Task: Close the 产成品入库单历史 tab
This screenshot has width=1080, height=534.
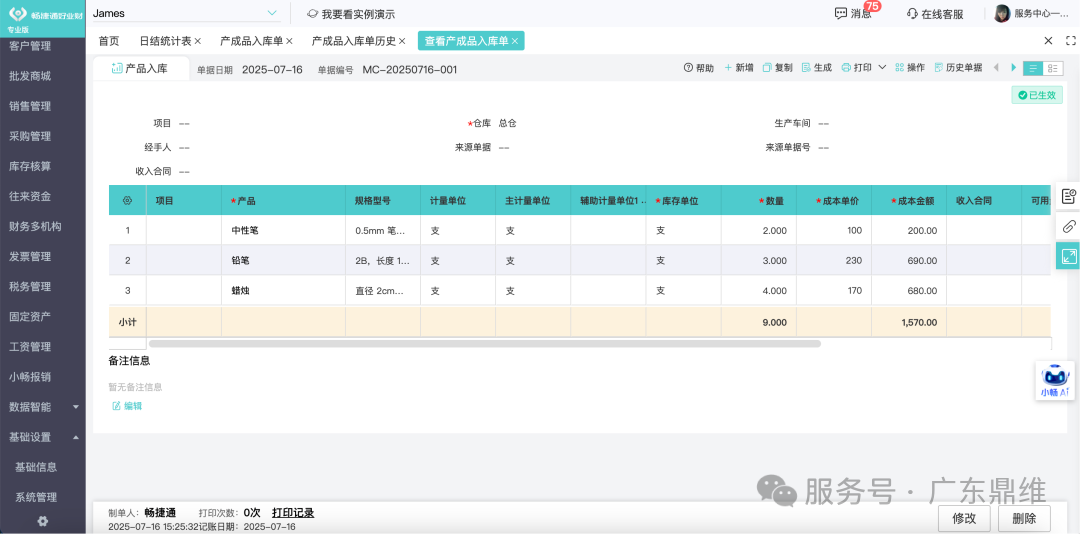Action: point(402,41)
